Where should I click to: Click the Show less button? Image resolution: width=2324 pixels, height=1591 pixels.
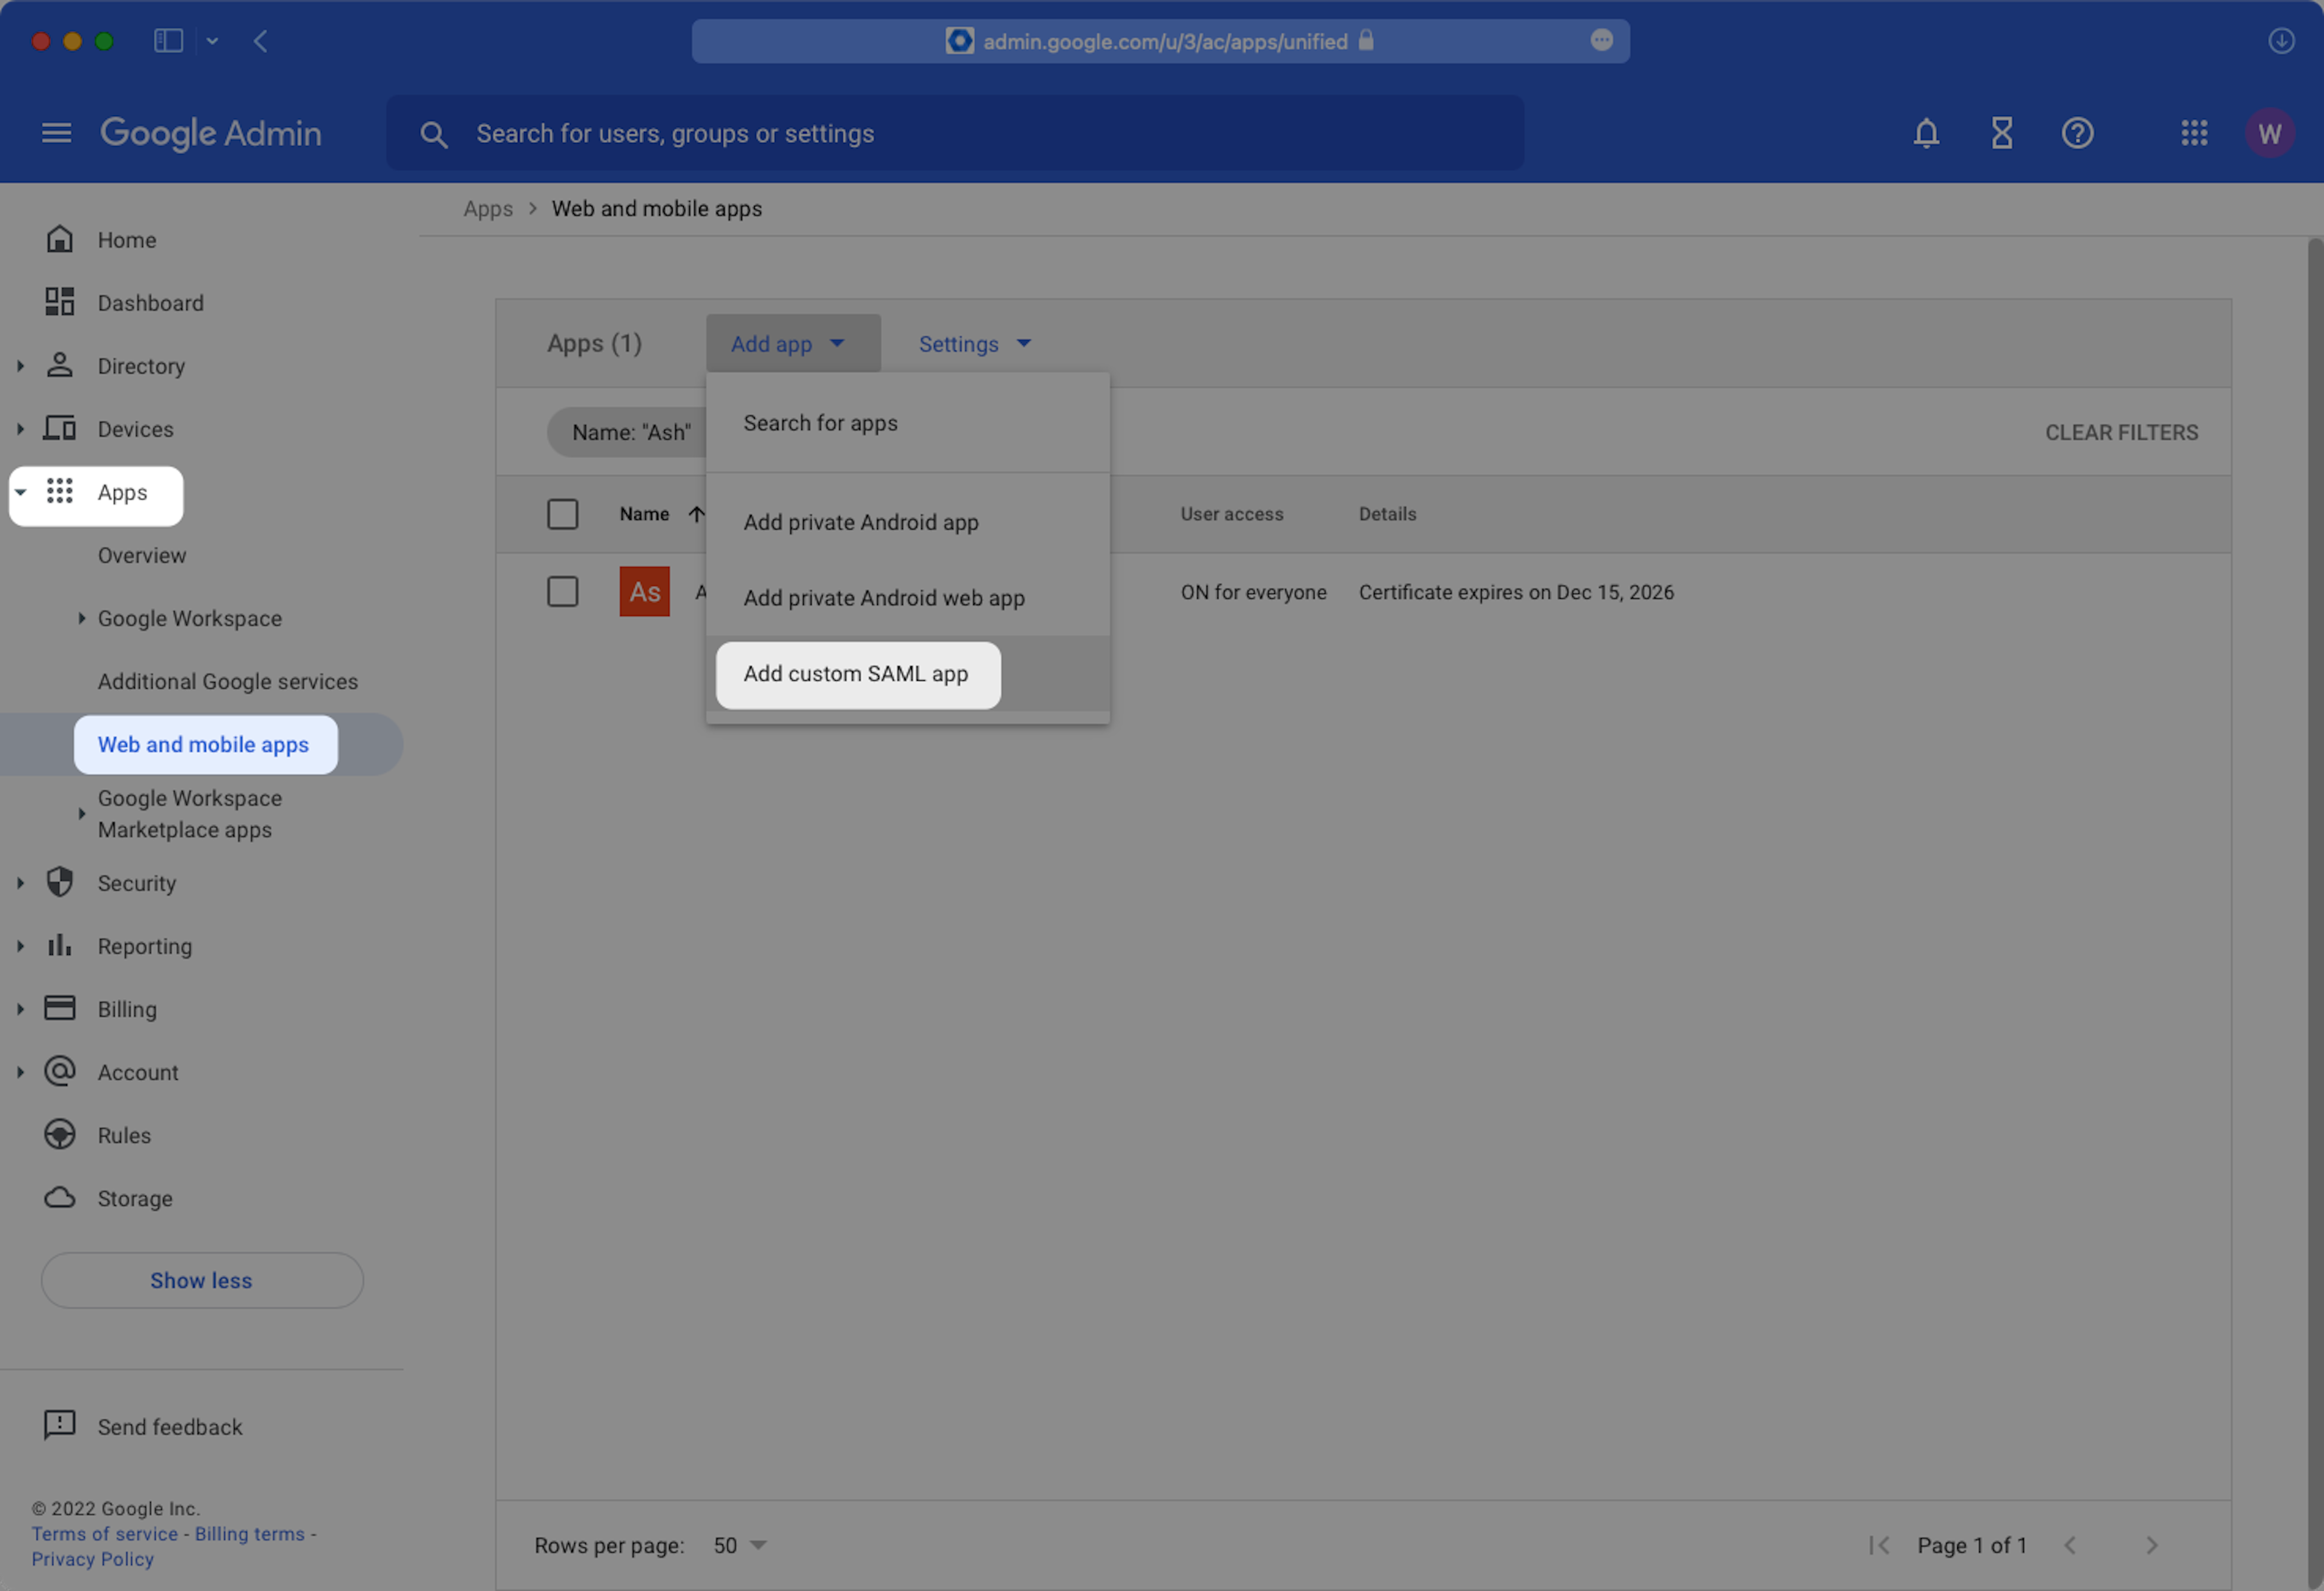pyautogui.click(x=201, y=1280)
